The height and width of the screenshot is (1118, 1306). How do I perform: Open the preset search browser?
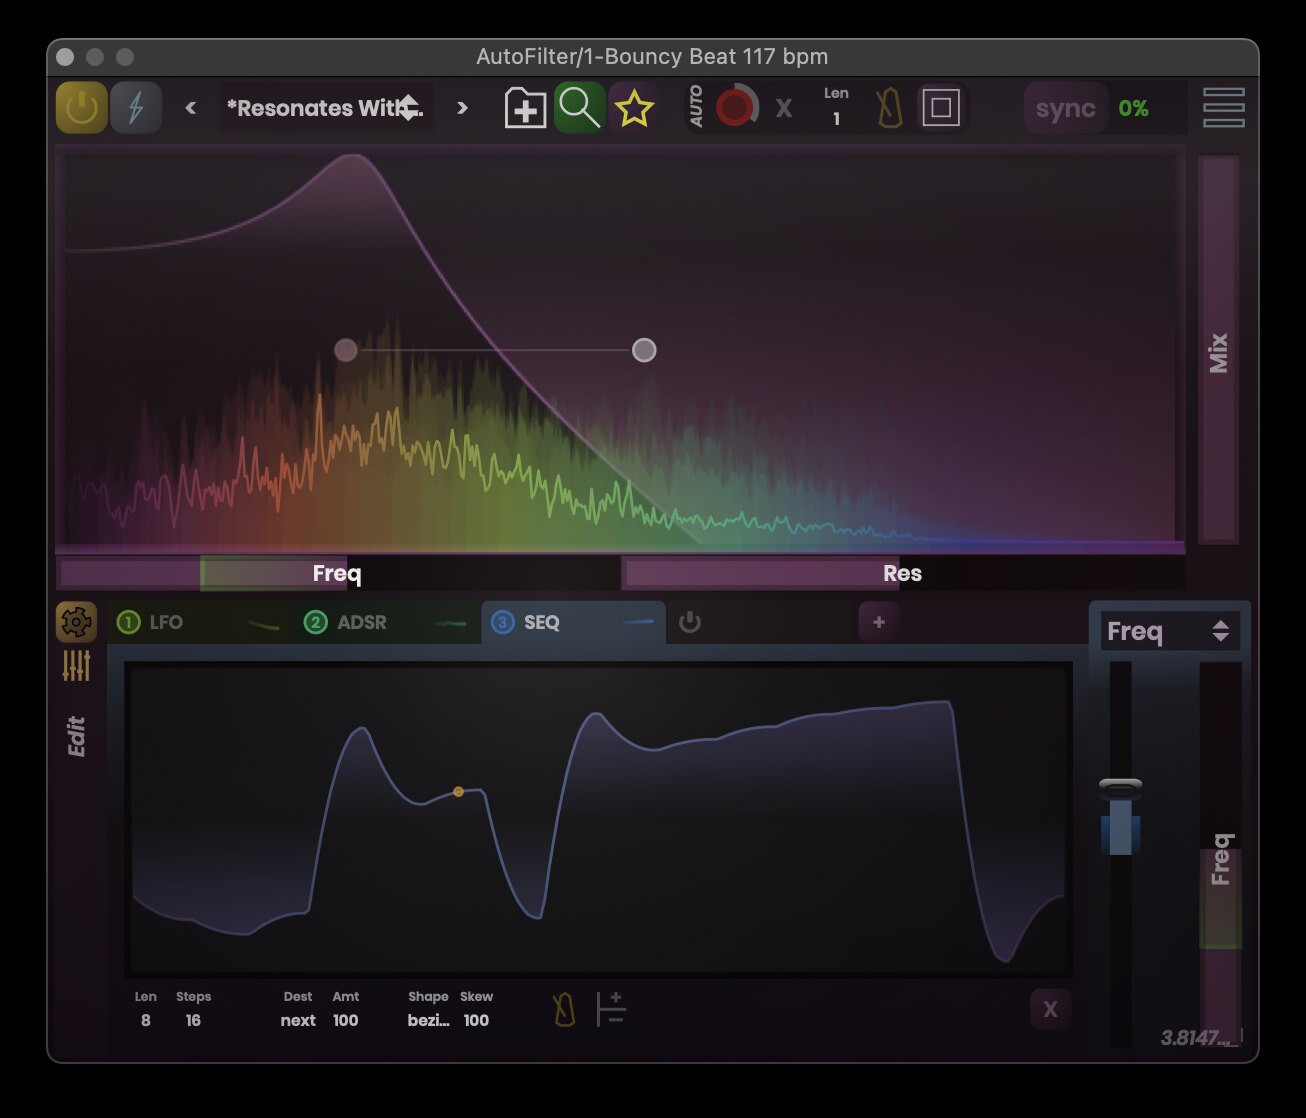(579, 107)
